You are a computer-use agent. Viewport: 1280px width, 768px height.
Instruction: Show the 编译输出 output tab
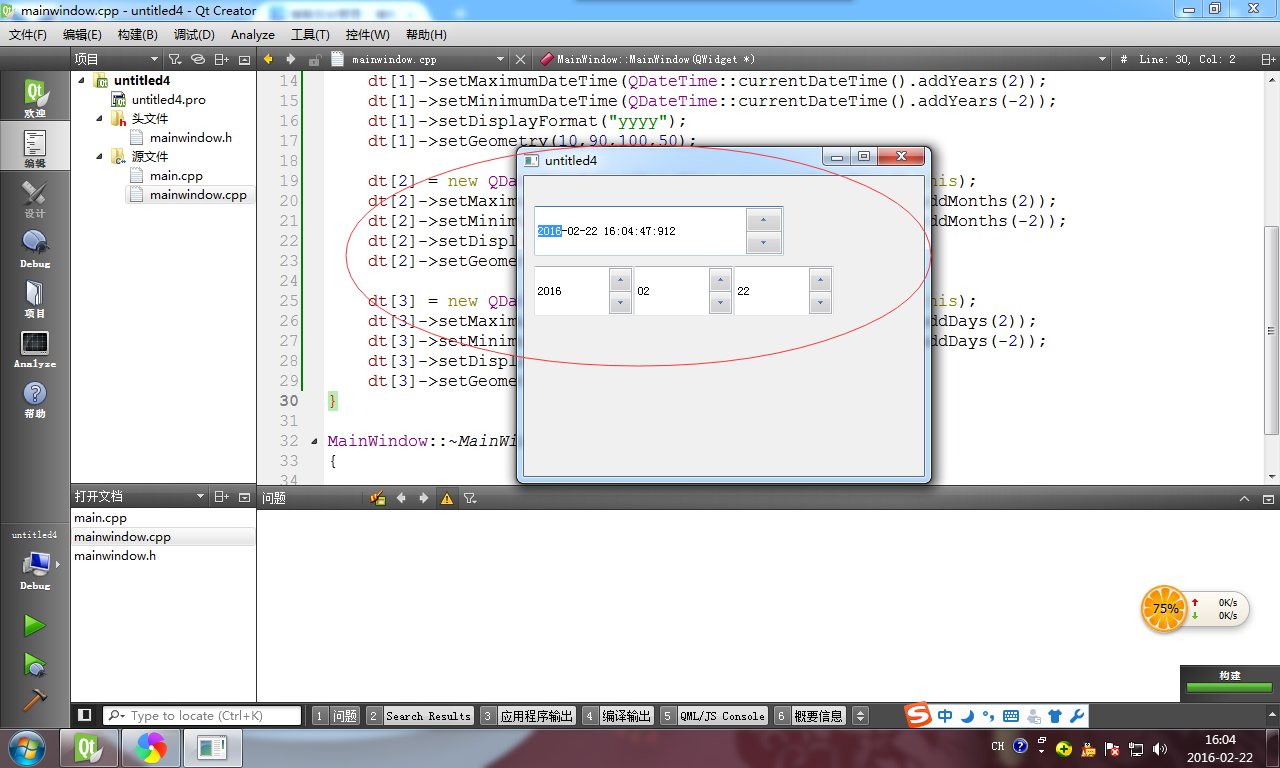pyautogui.click(x=617, y=716)
